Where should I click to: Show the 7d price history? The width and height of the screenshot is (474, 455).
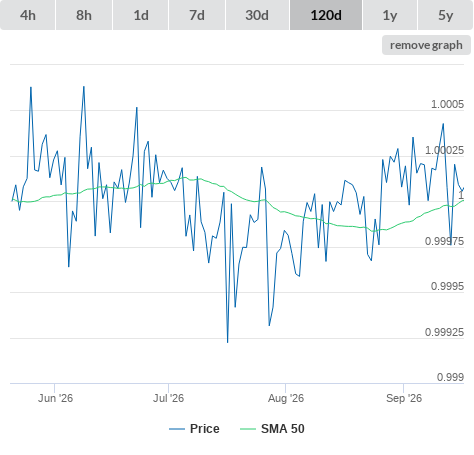(197, 15)
